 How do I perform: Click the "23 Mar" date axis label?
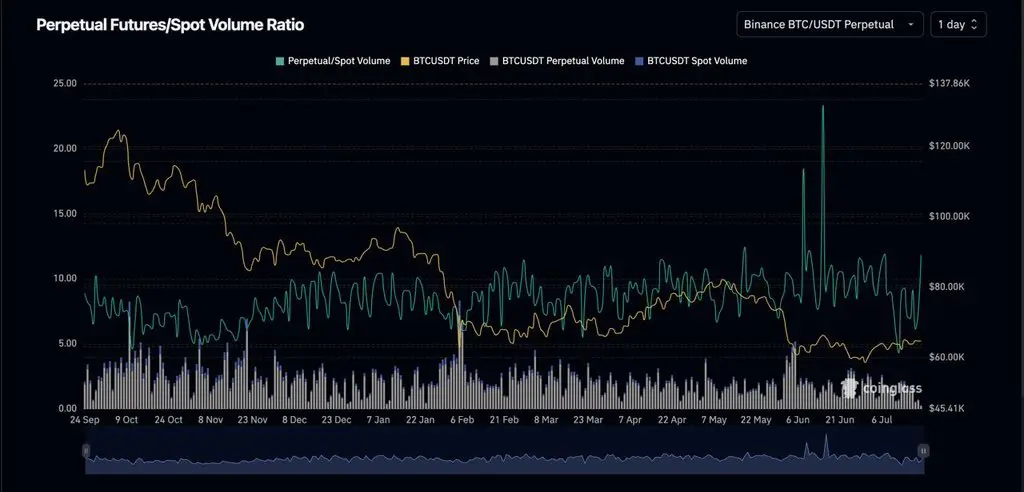pyautogui.click(x=588, y=420)
